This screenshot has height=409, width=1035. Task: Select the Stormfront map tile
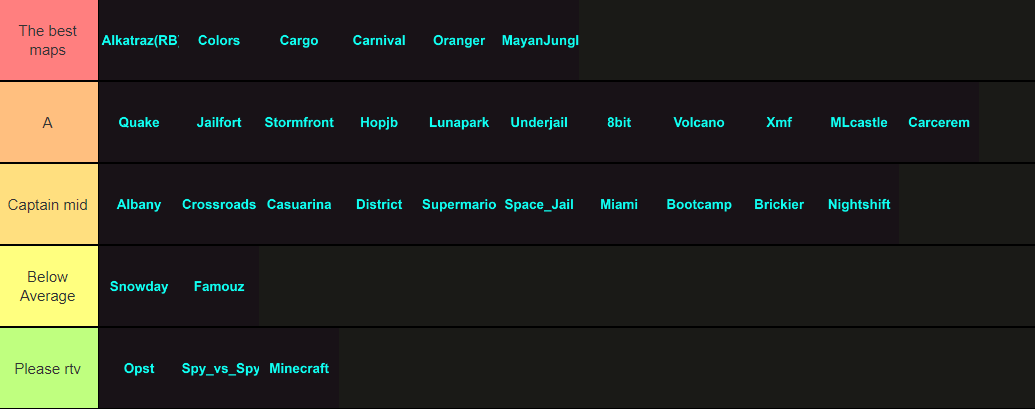pyautogui.click(x=299, y=123)
